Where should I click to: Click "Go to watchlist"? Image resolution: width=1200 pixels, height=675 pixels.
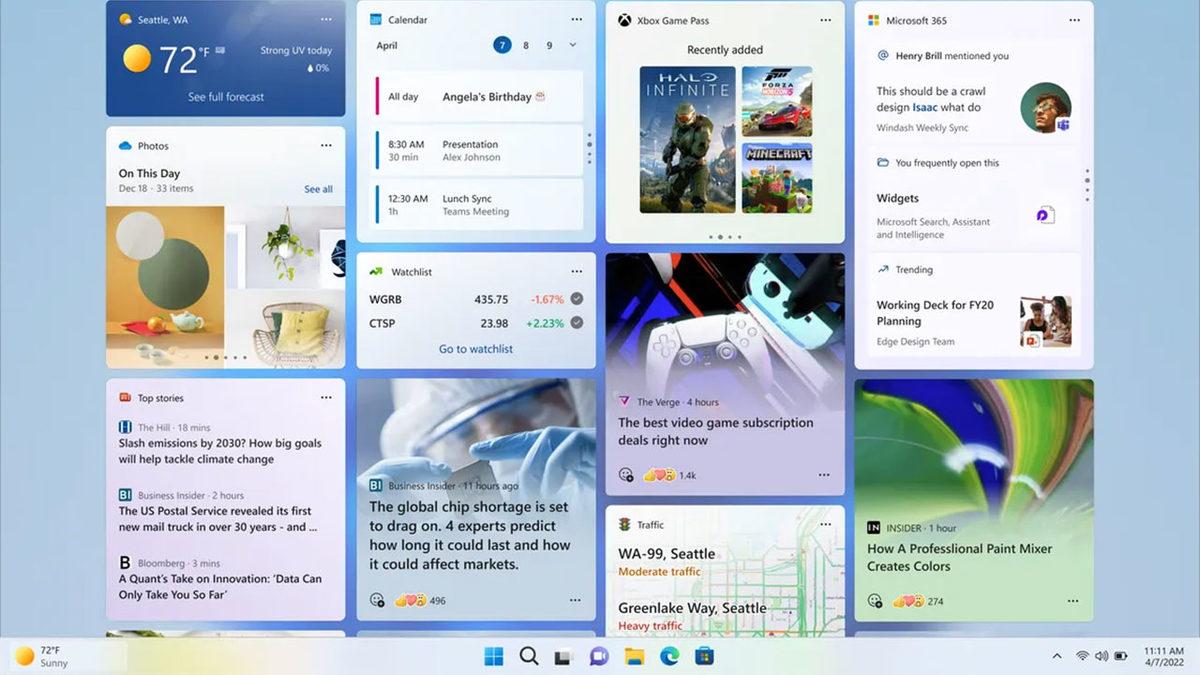tap(476, 348)
